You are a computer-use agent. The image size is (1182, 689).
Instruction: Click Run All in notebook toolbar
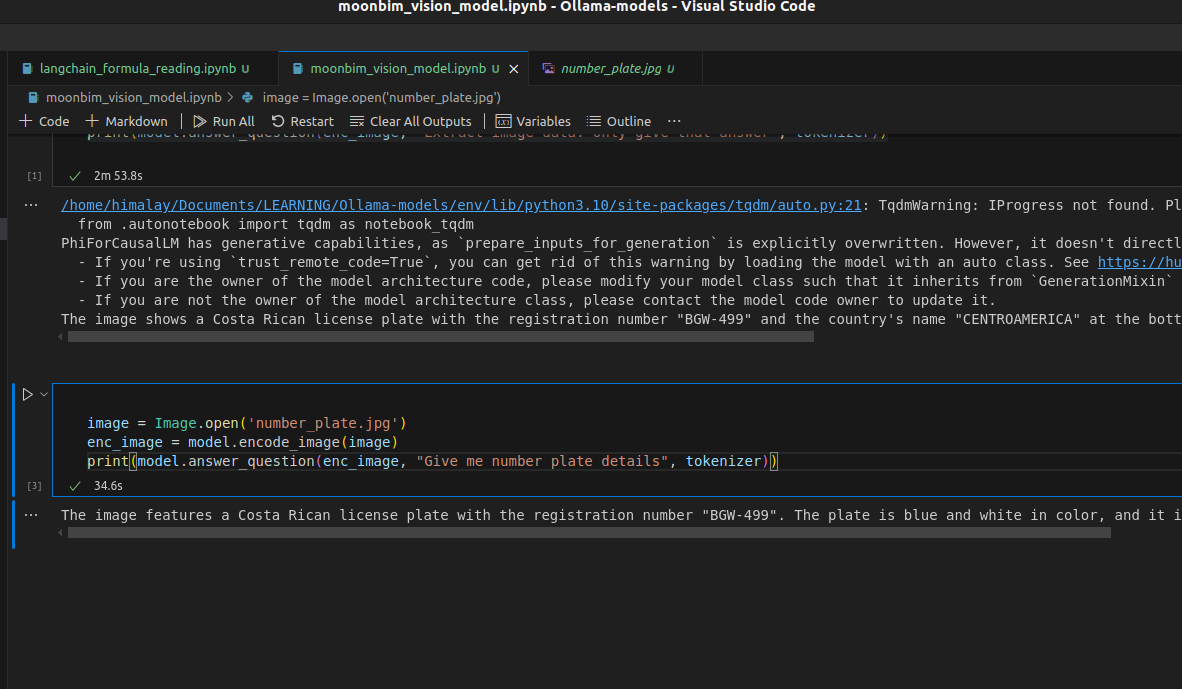[x=224, y=121]
